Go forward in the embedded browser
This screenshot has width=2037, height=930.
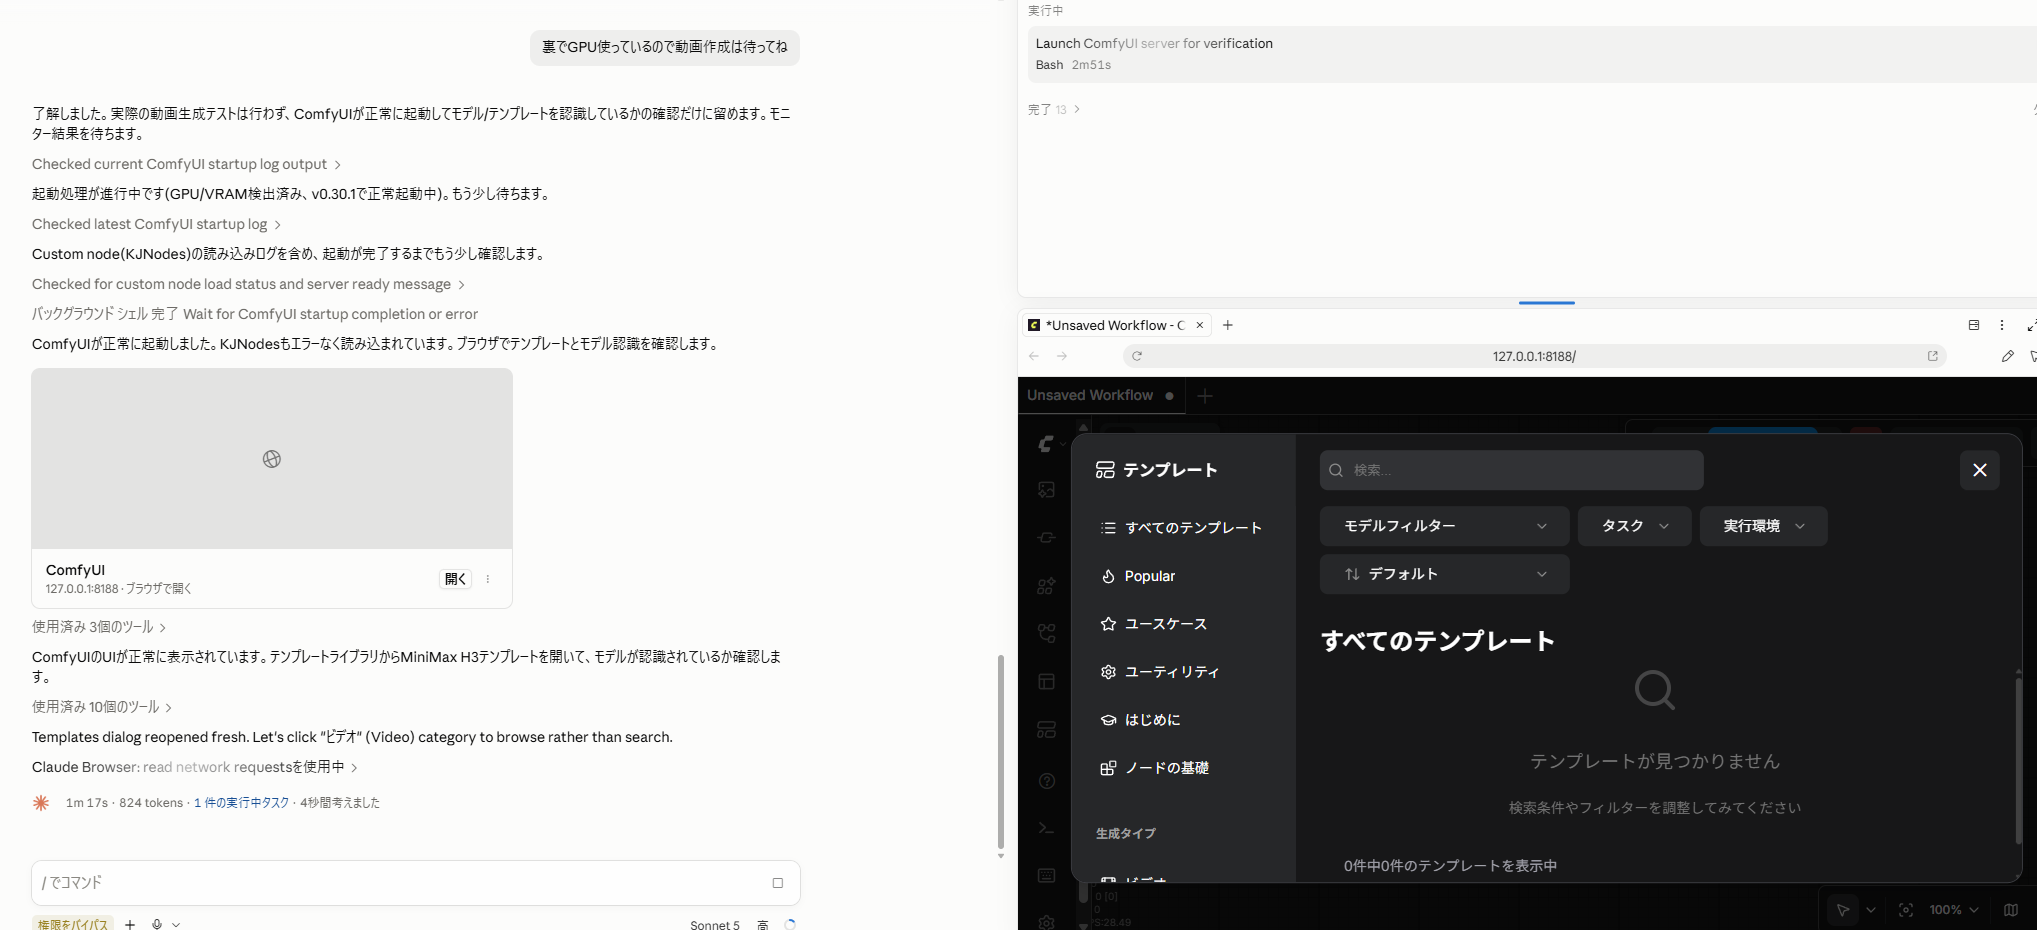1062,356
